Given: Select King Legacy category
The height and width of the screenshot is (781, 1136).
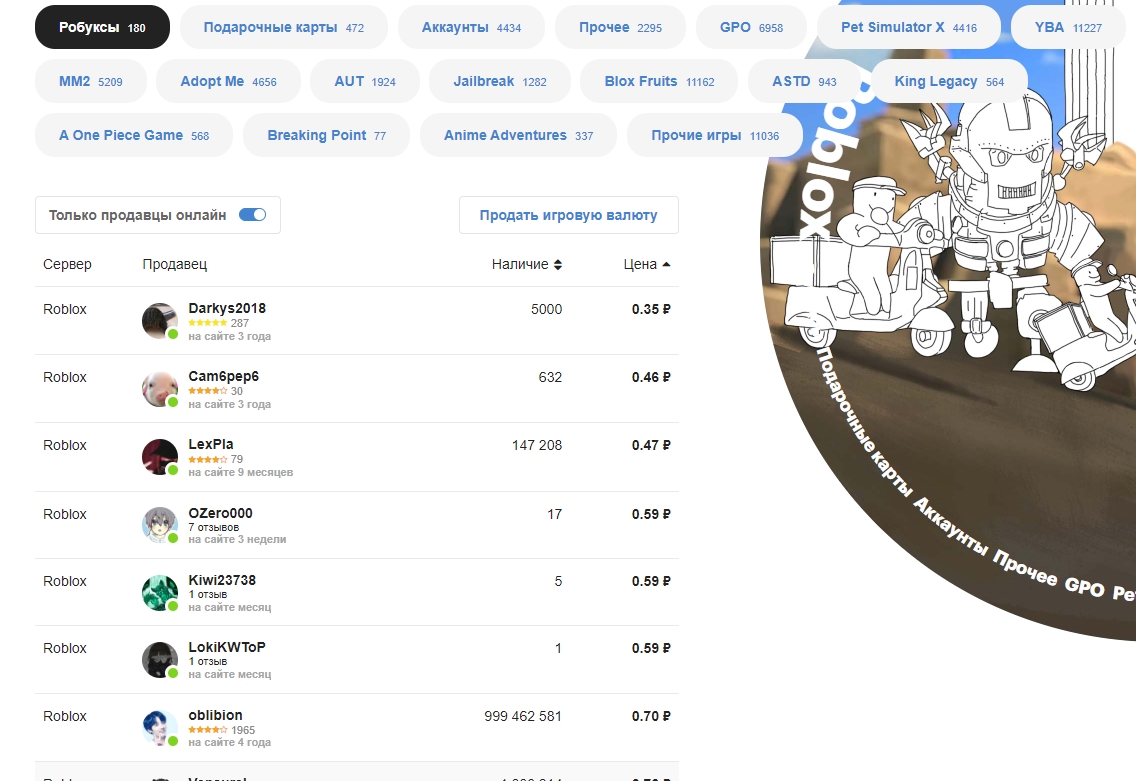Looking at the screenshot, I should click(949, 81).
